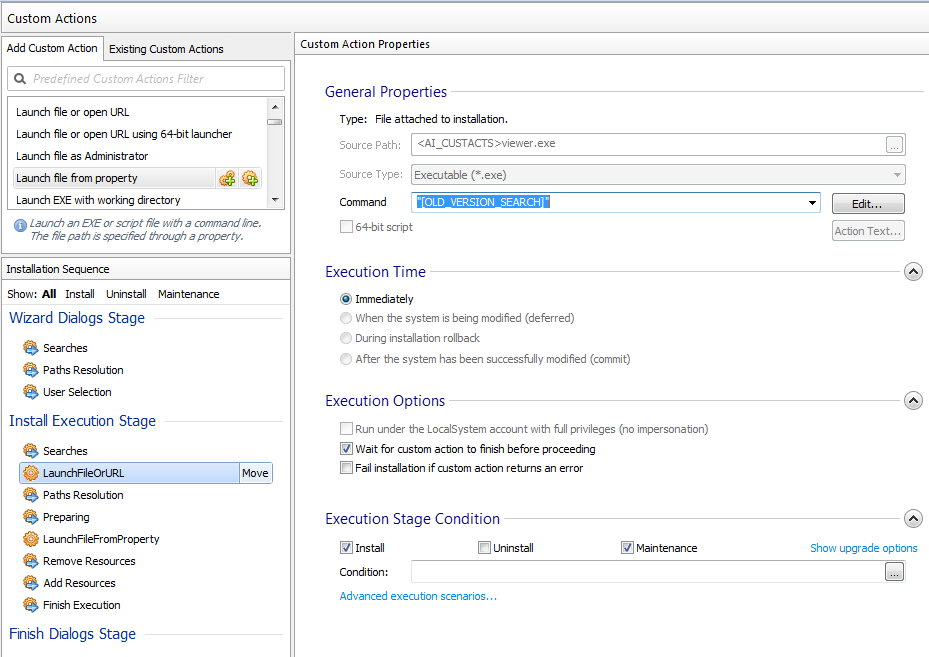Select the Preparing action icon

(30, 517)
